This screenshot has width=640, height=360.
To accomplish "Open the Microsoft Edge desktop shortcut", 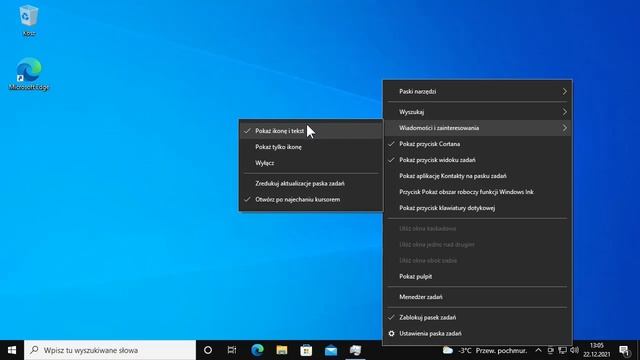I will (29, 74).
